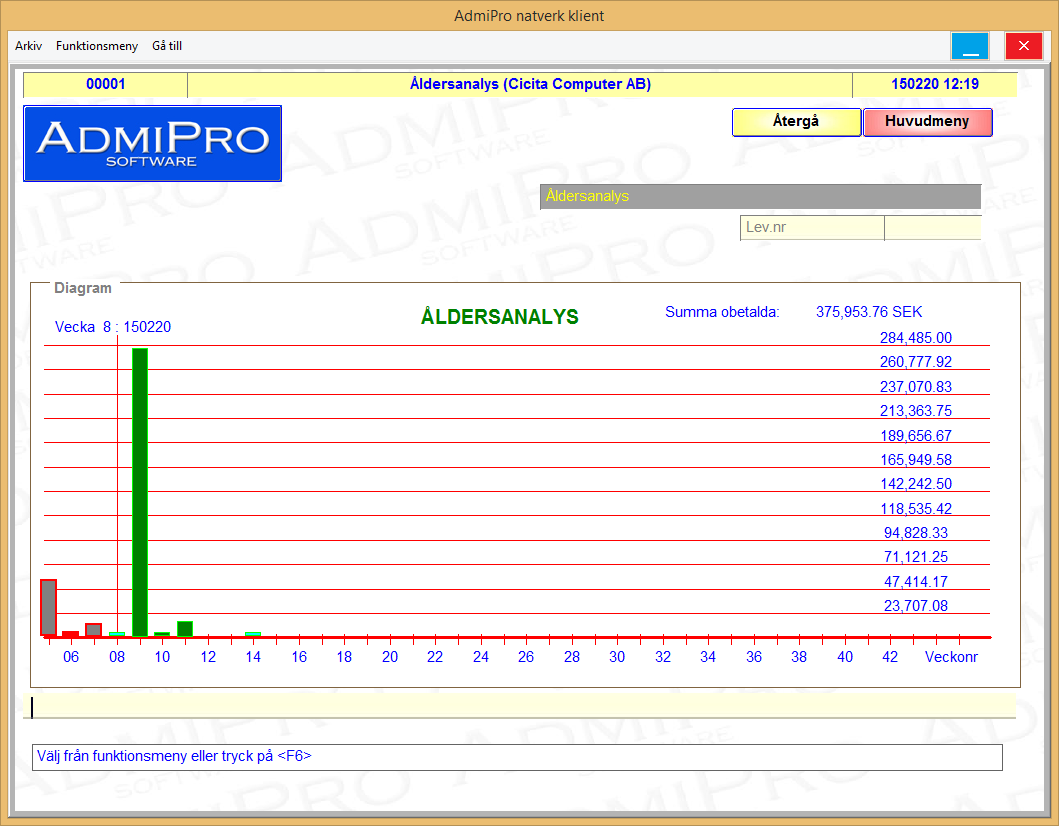This screenshot has width=1059, height=826.
Task: Click the gray bar at week 07
Action: [x=93, y=630]
